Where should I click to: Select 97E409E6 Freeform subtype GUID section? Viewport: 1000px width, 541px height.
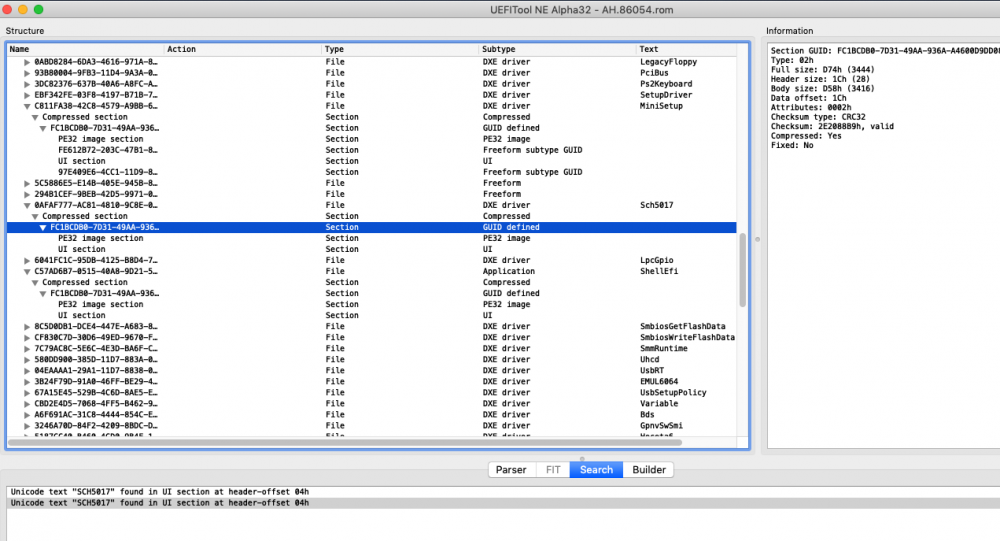371,172
